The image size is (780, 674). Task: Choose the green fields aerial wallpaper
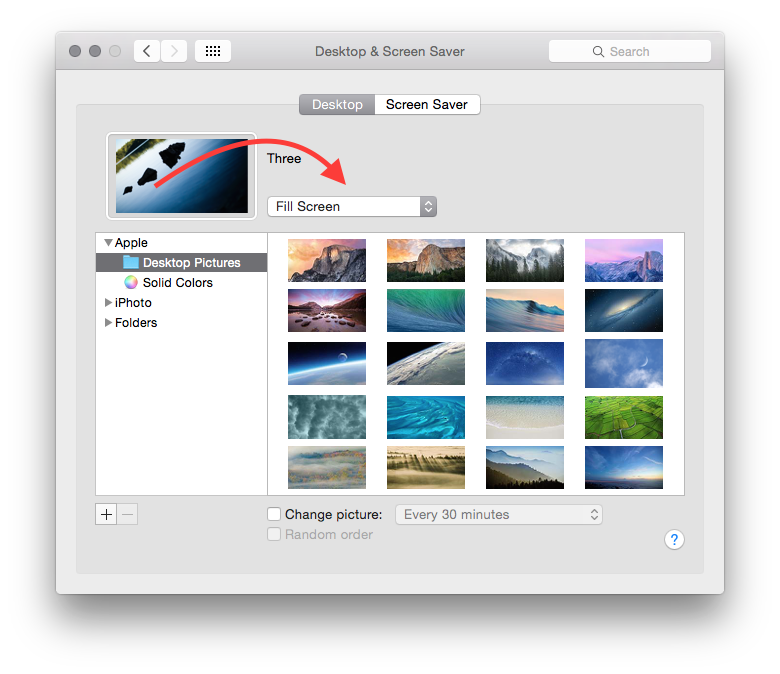(x=624, y=417)
